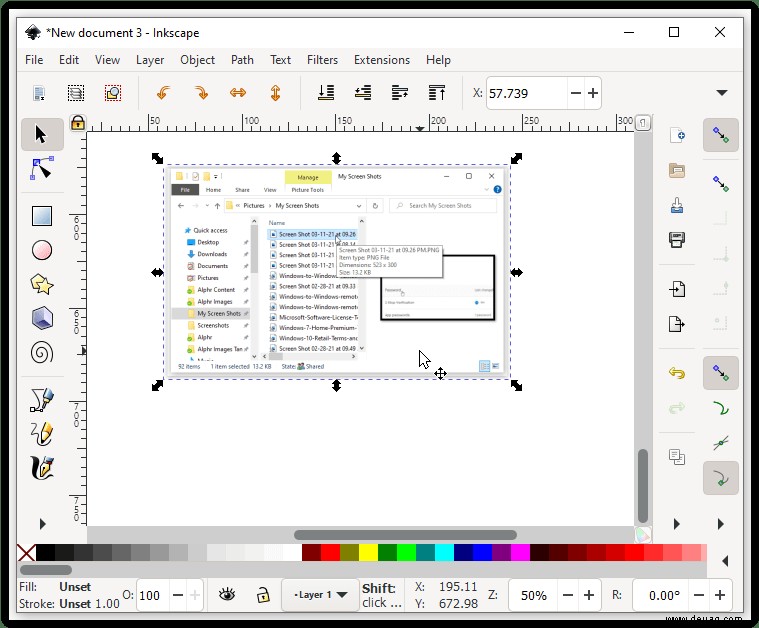Open the Extensions menu
759x628 pixels.
coord(382,60)
